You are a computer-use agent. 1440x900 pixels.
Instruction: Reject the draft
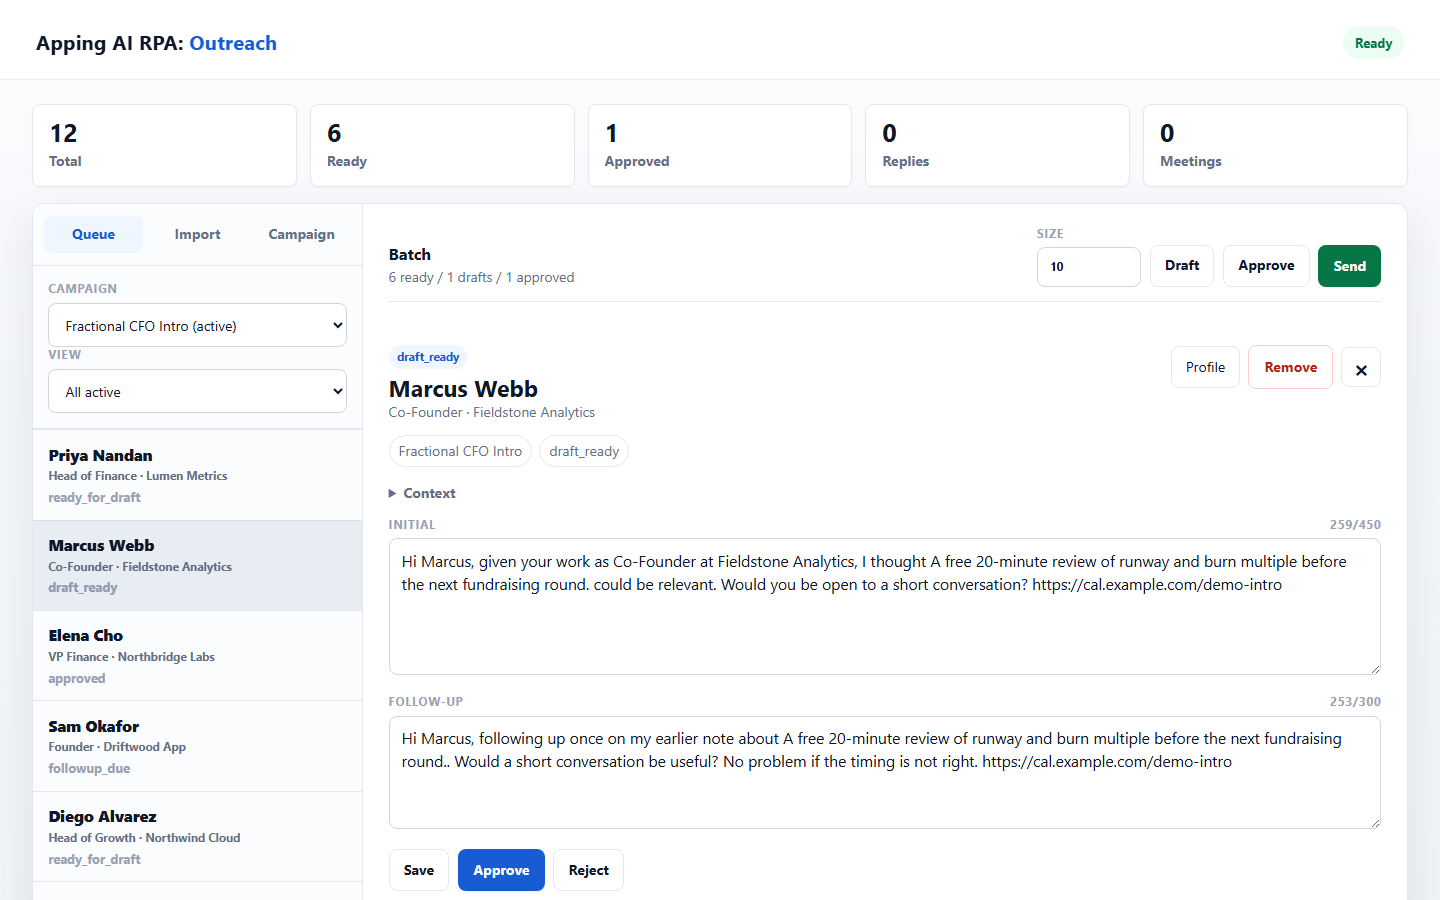pyautogui.click(x=588, y=870)
